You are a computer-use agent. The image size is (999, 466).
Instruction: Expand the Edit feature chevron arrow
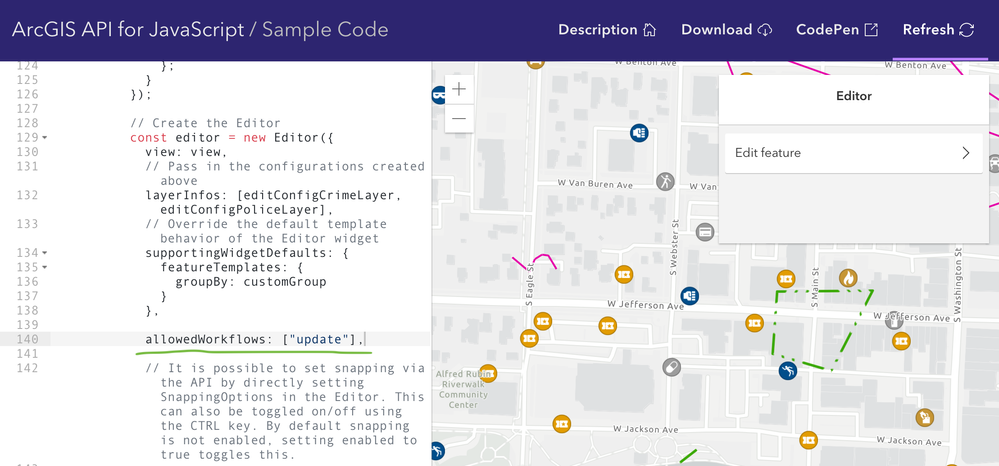coord(965,153)
